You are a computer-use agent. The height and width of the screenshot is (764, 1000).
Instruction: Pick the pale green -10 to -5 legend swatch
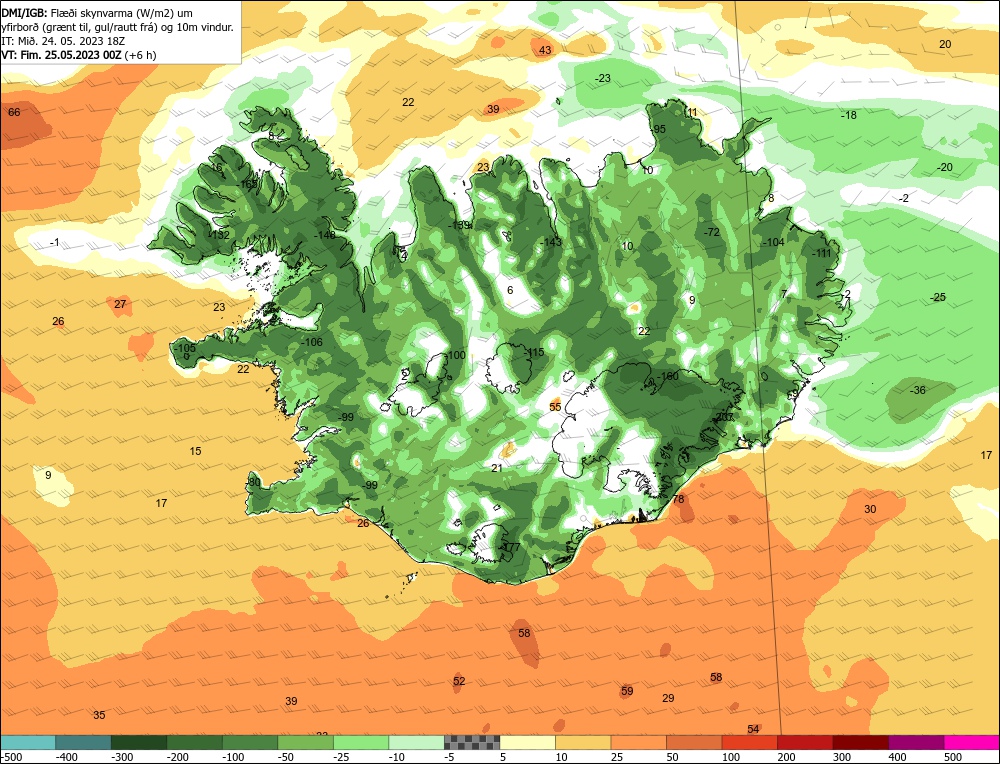point(416,742)
